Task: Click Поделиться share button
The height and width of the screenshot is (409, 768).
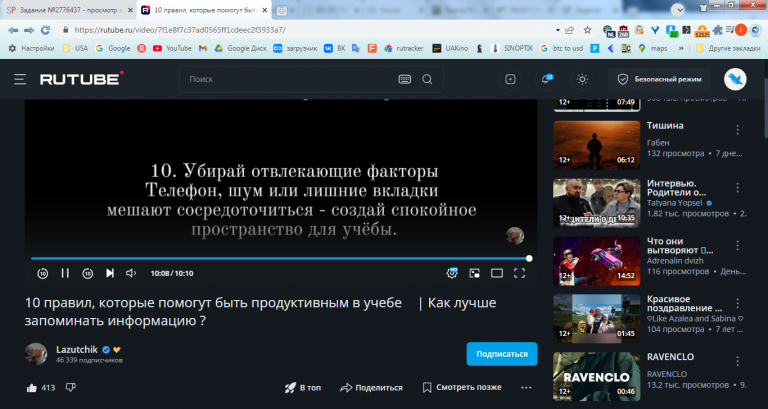Action: click(x=371, y=387)
